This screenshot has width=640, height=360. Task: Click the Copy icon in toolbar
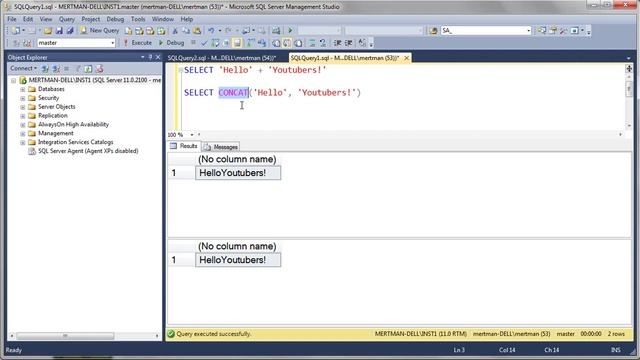pos(186,31)
